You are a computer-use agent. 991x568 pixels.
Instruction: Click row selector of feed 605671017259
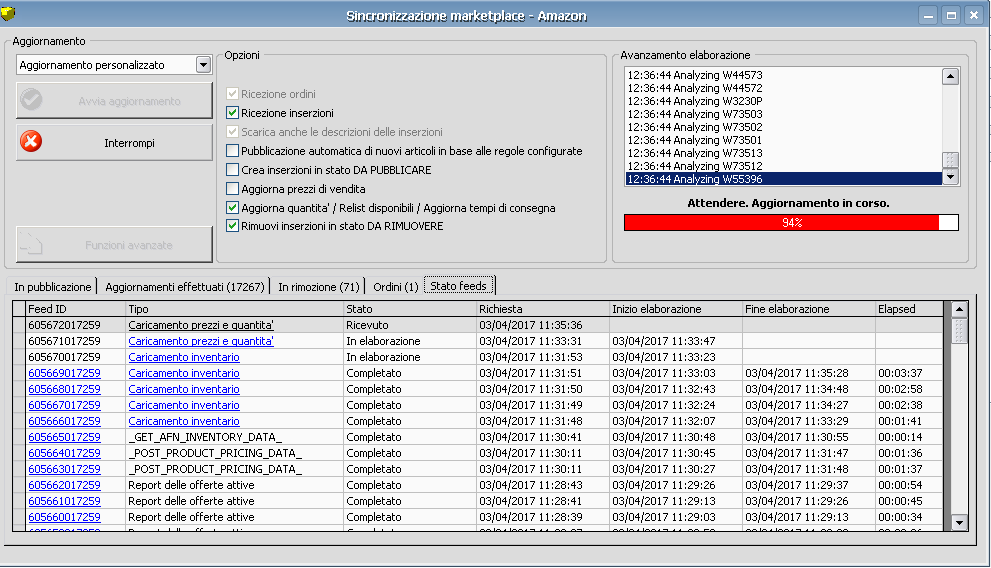tap(20, 341)
